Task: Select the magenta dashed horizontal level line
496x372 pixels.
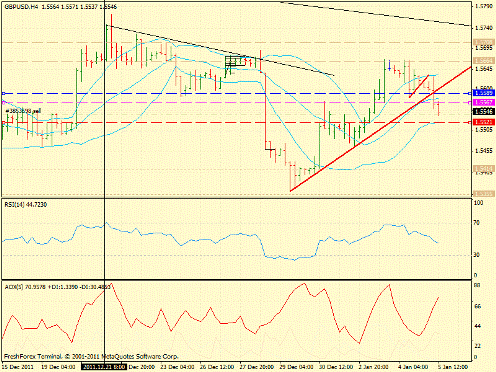Action: click(x=237, y=102)
